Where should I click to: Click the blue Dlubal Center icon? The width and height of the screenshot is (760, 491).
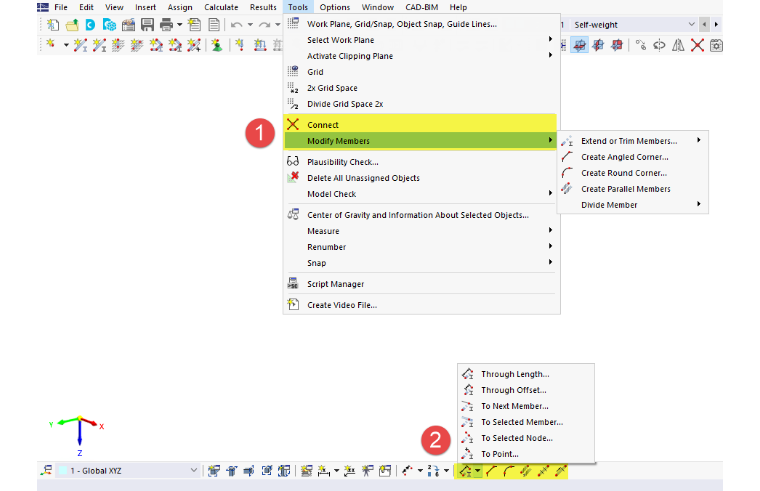coord(90,25)
